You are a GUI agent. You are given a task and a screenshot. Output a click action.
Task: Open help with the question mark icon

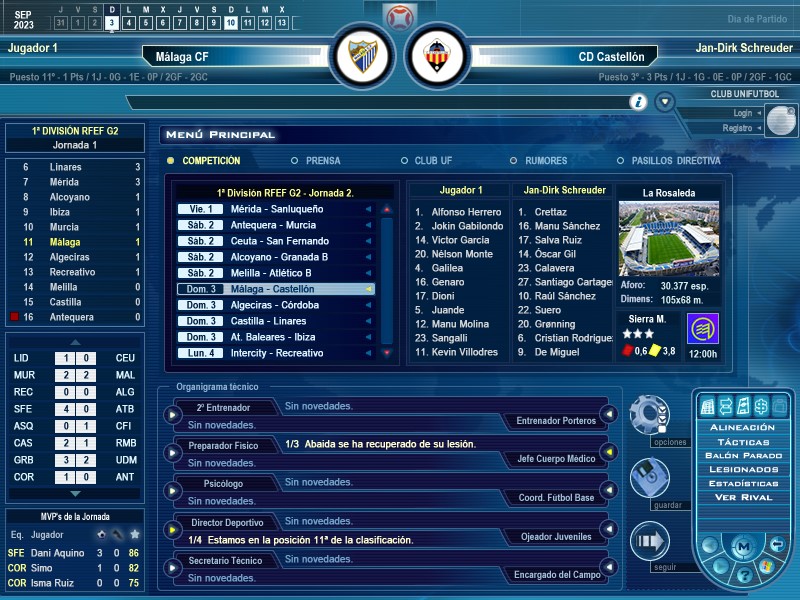click(744, 576)
